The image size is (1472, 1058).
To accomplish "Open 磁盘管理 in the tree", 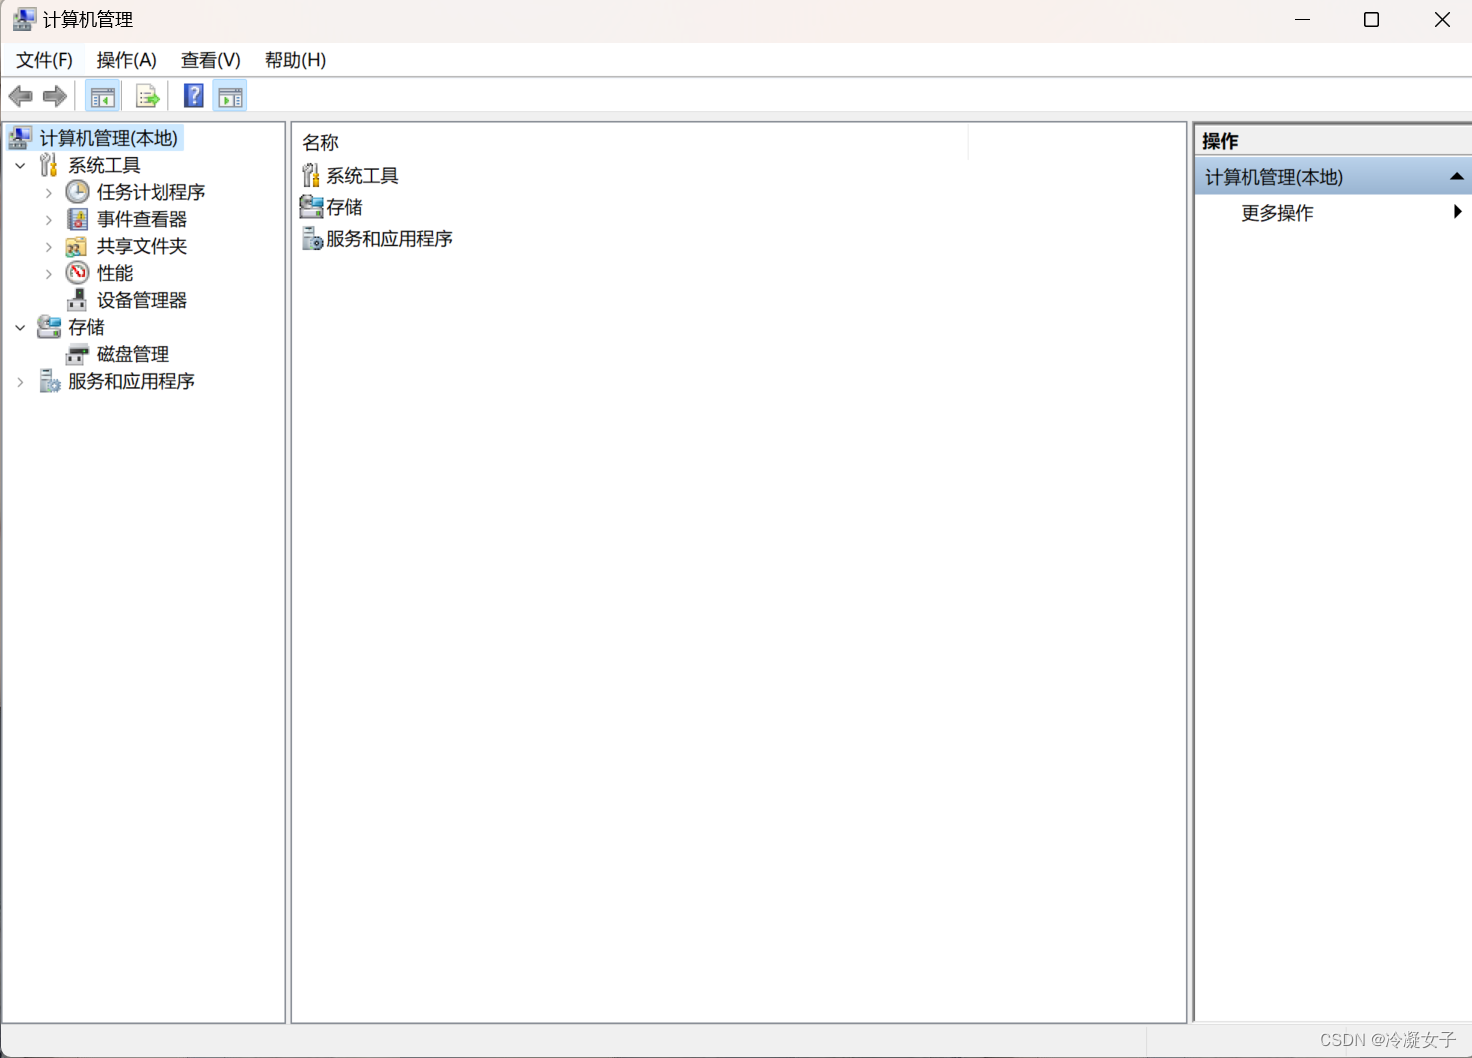I will pyautogui.click(x=133, y=354).
